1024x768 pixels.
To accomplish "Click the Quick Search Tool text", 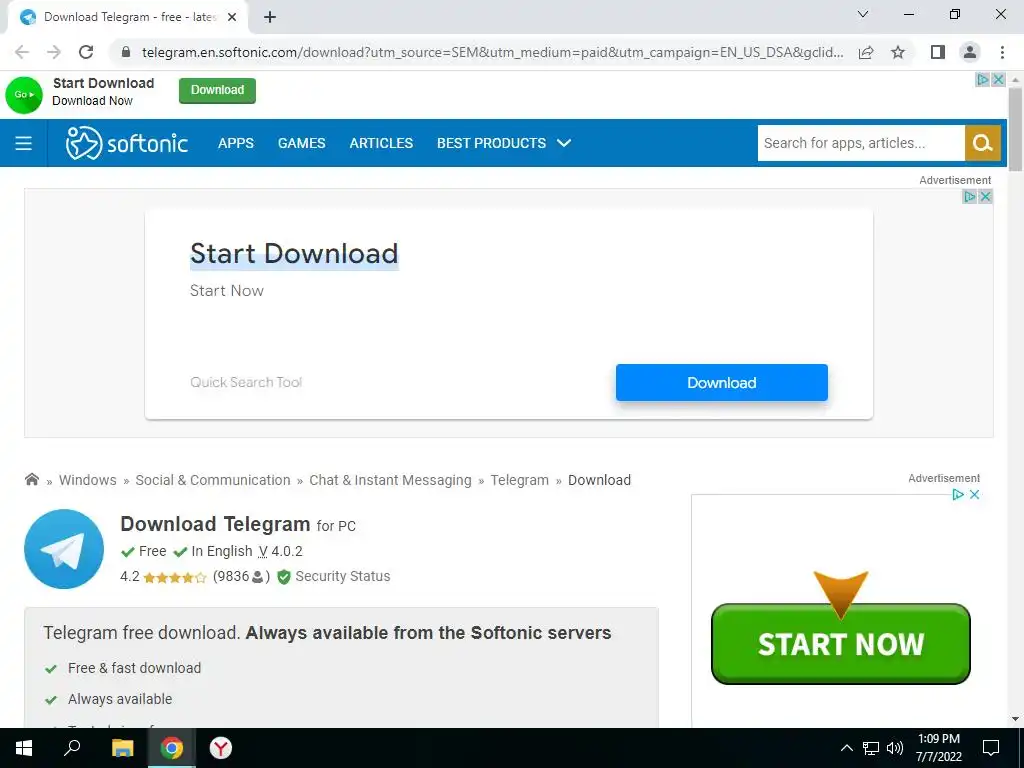I will (246, 382).
